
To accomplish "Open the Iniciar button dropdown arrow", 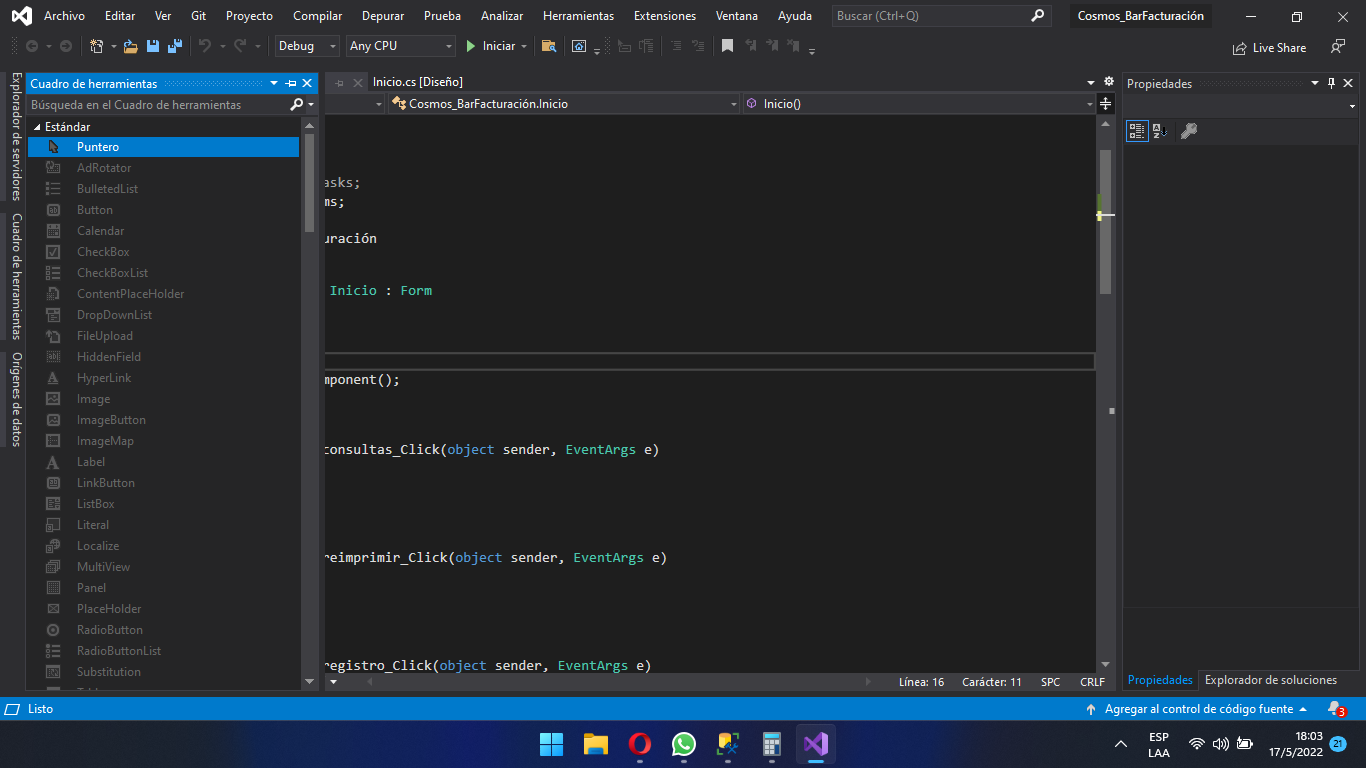I will click(x=524, y=46).
